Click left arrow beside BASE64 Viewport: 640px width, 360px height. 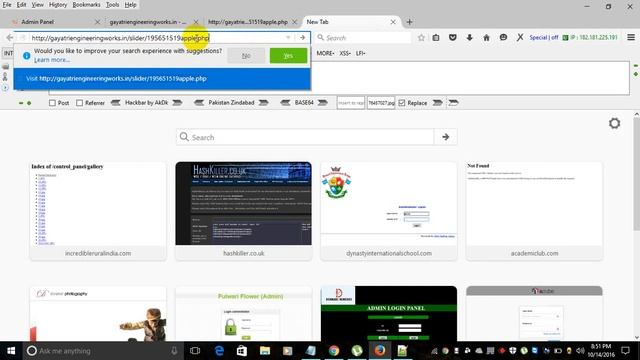(285, 103)
